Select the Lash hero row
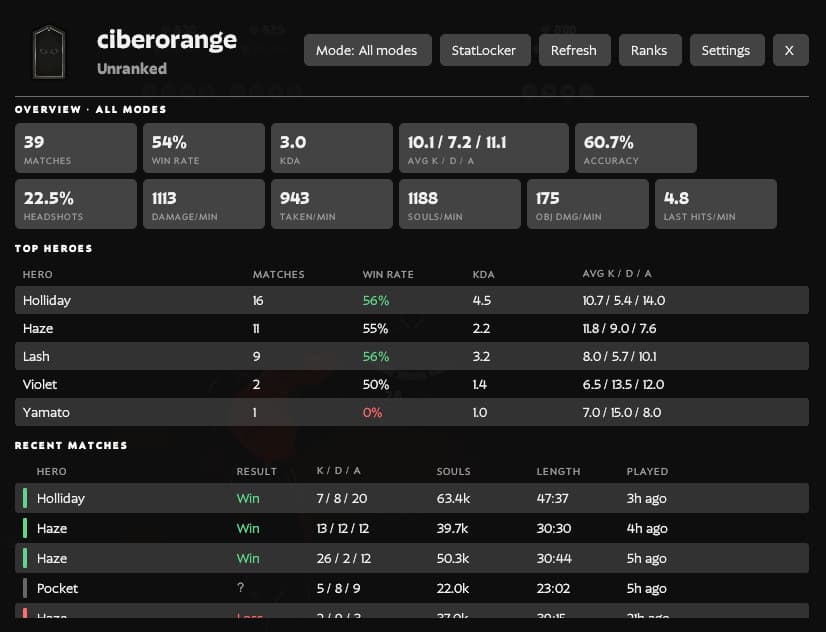The image size is (826, 632). tap(412, 356)
